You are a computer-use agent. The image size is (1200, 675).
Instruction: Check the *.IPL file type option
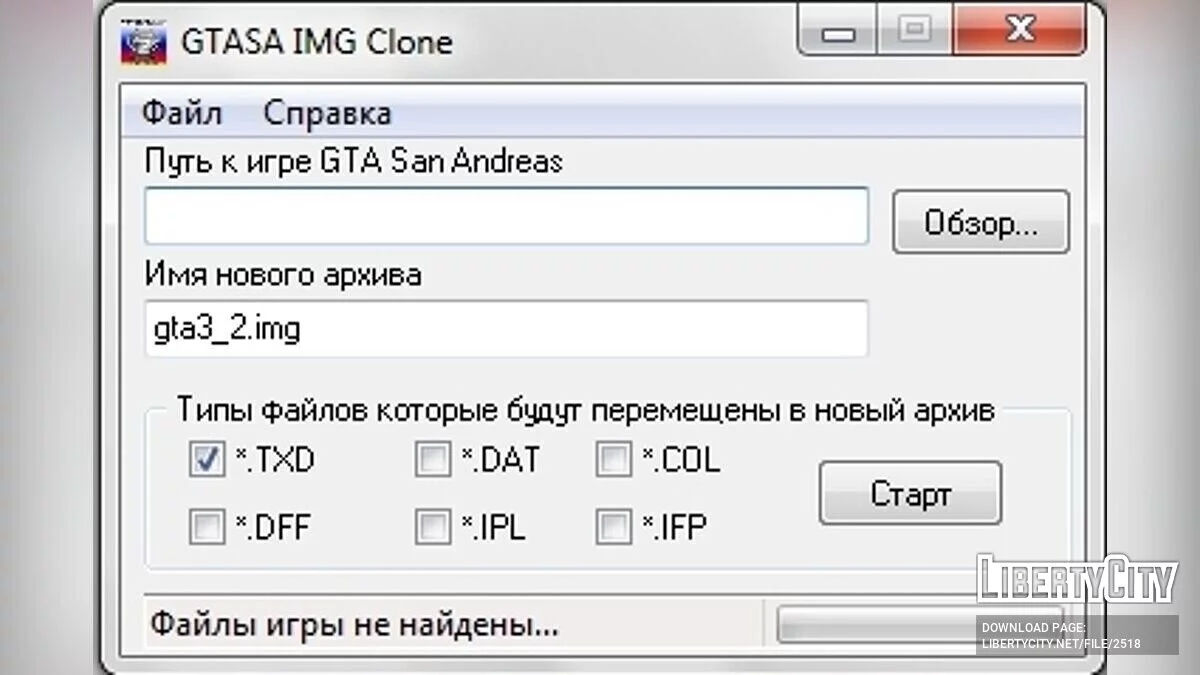tap(433, 526)
